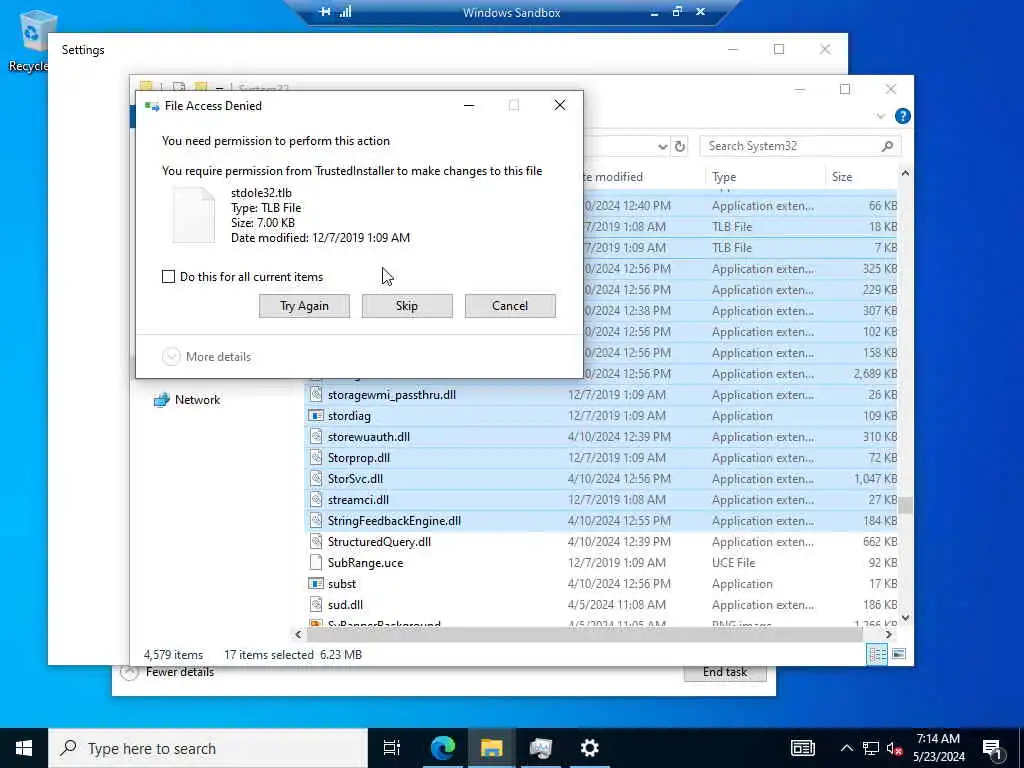Switch to Large icons view layout
Viewport: 1024px width, 768px height.
tap(899, 654)
